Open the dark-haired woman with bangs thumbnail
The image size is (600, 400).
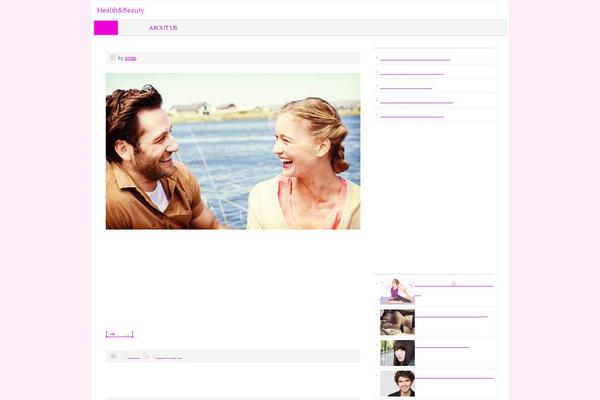397,353
